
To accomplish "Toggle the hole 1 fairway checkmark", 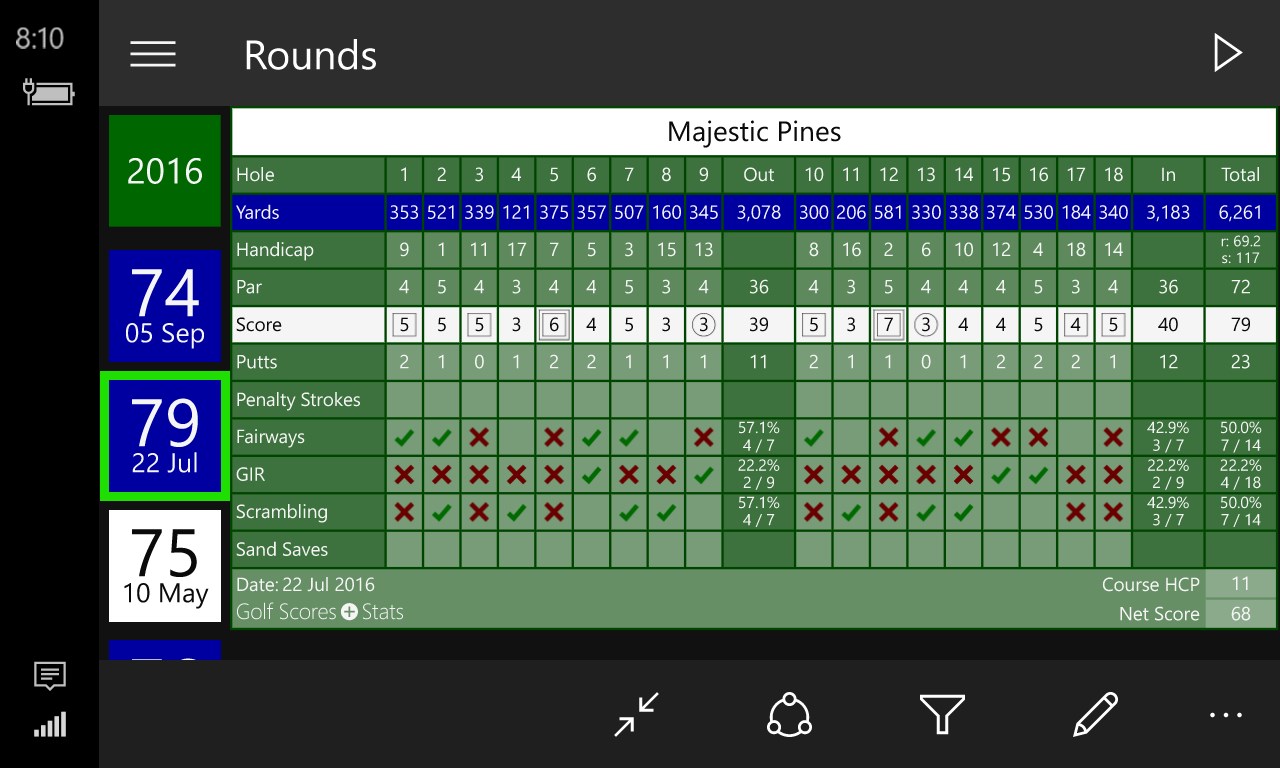I will (404, 437).
